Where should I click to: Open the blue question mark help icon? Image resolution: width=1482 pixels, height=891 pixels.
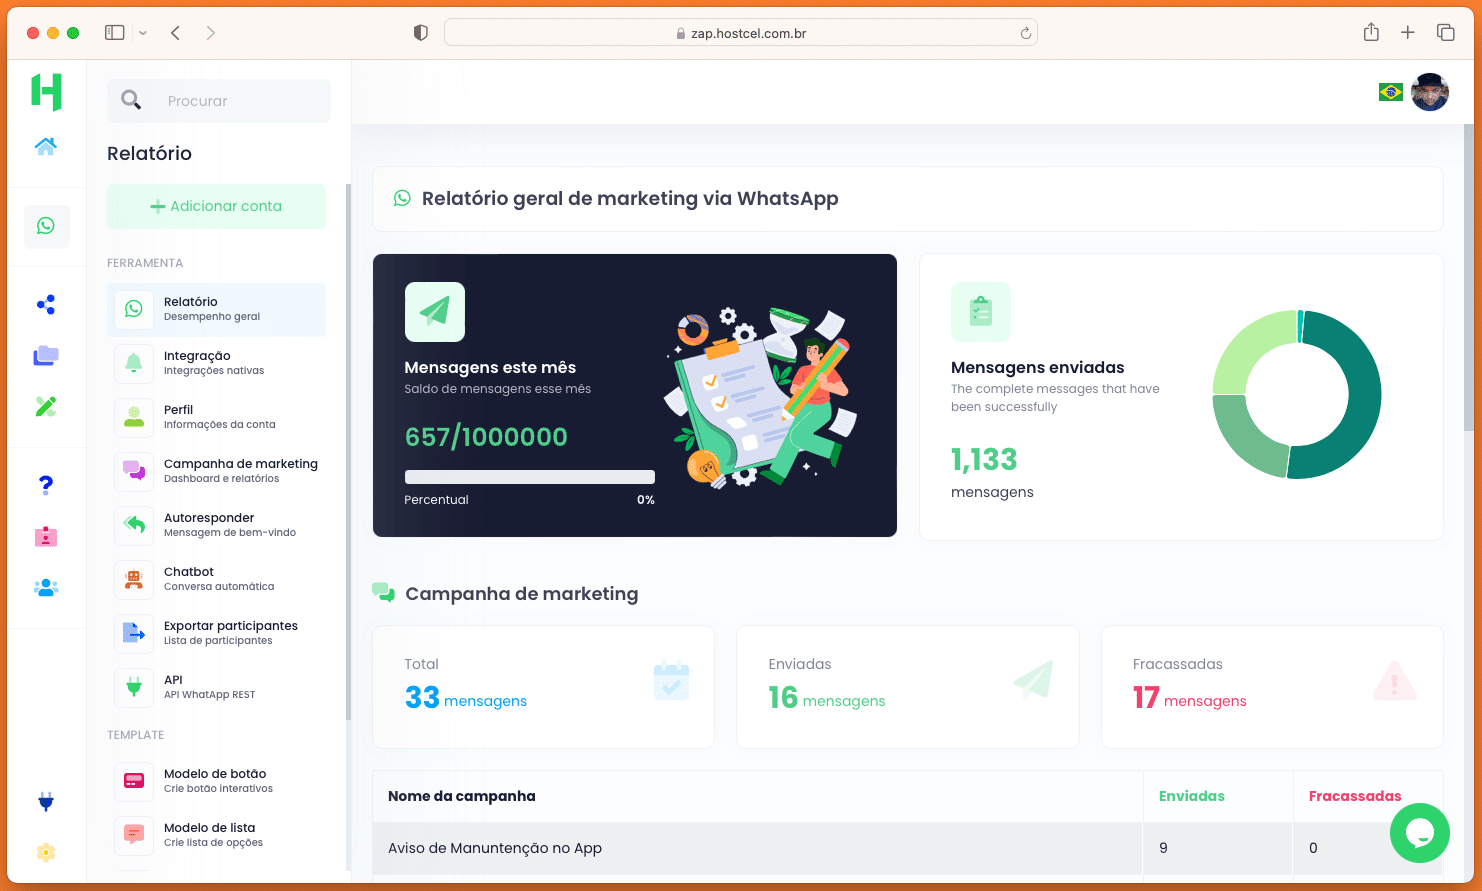coord(46,485)
